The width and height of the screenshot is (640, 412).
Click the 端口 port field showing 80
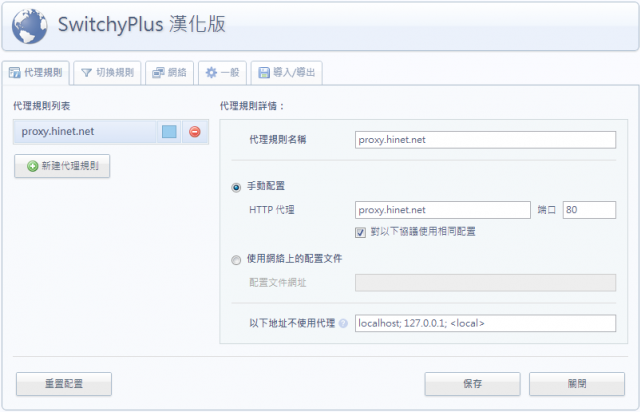pyautogui.click(x=589, y=210)
